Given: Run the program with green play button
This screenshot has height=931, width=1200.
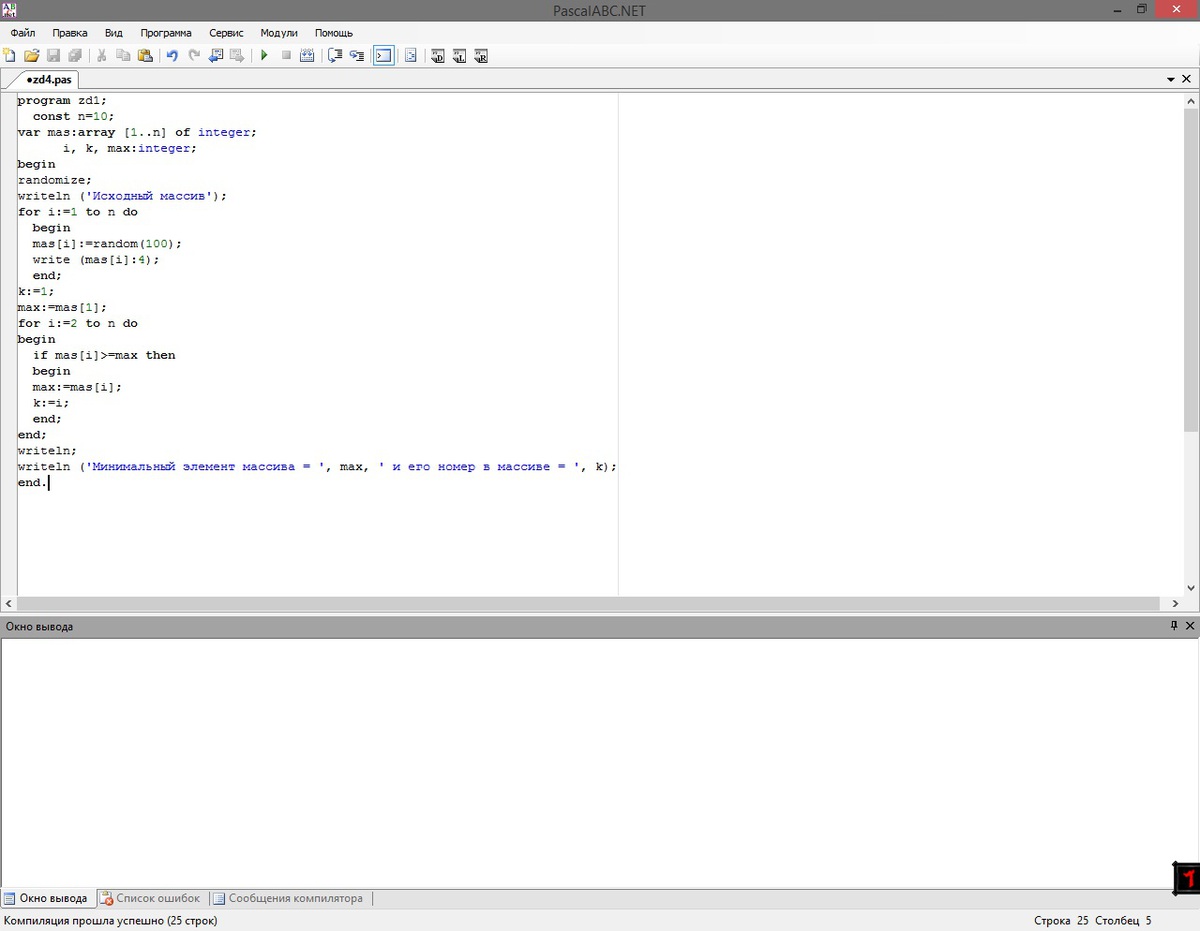Looking at the screenshot, I should (x=264, y=56).
